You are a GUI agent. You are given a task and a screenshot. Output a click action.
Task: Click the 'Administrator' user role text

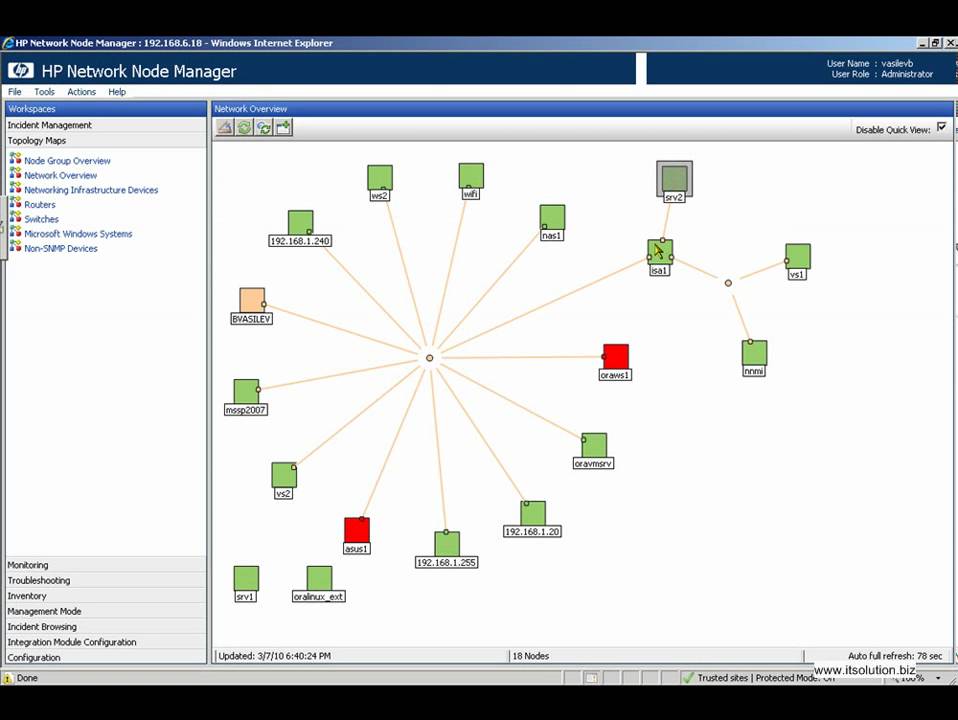point(907,74)
